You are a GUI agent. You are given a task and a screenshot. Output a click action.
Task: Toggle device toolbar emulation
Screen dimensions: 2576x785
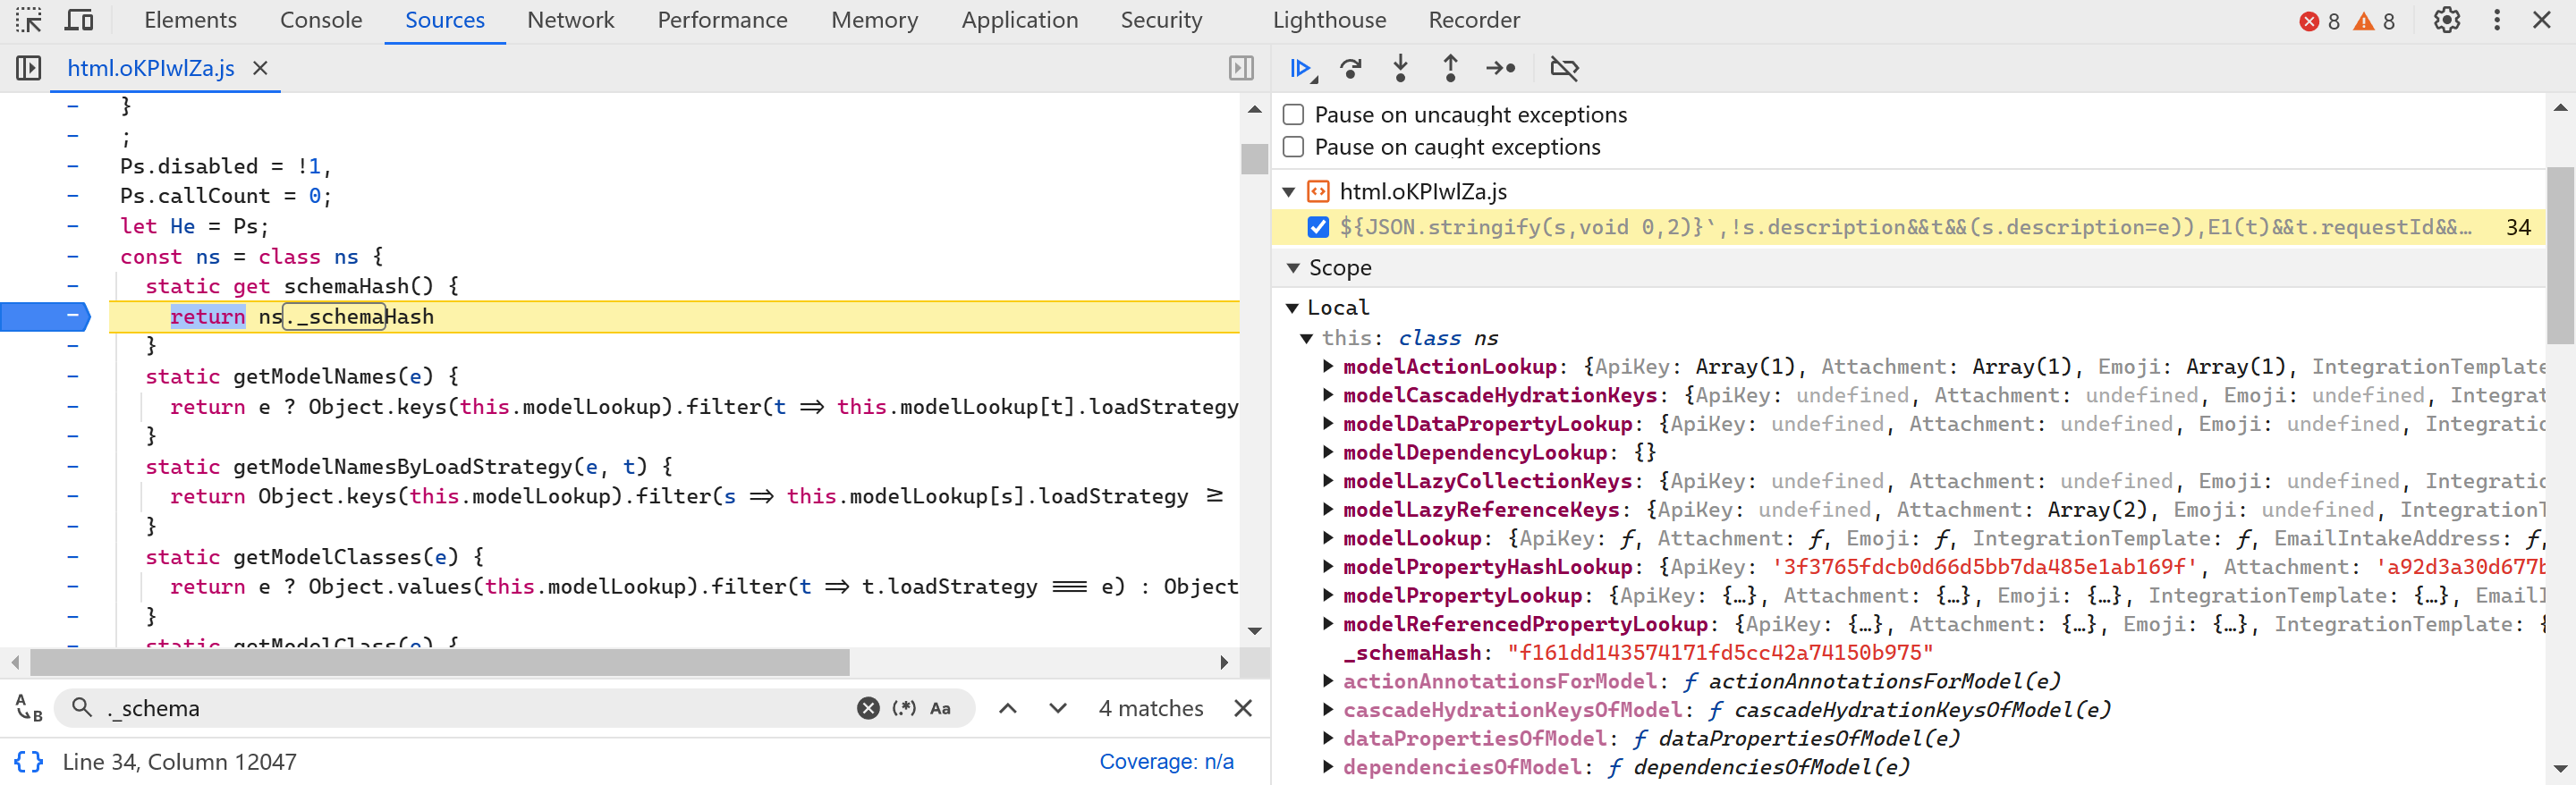pyautogui.click(x=79, y=20)
